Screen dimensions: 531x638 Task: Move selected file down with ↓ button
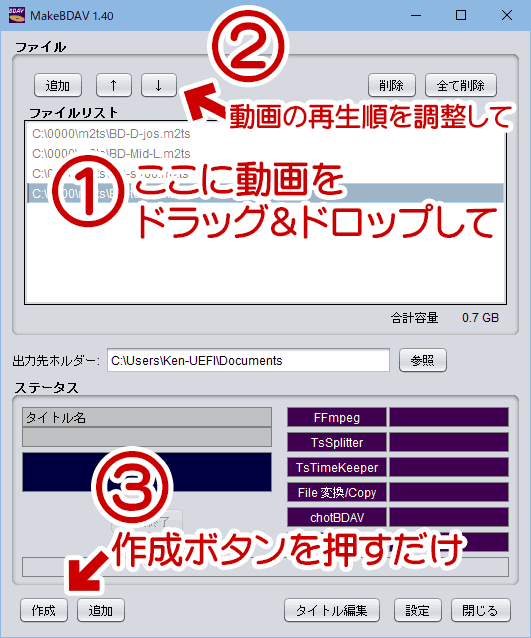159,85
